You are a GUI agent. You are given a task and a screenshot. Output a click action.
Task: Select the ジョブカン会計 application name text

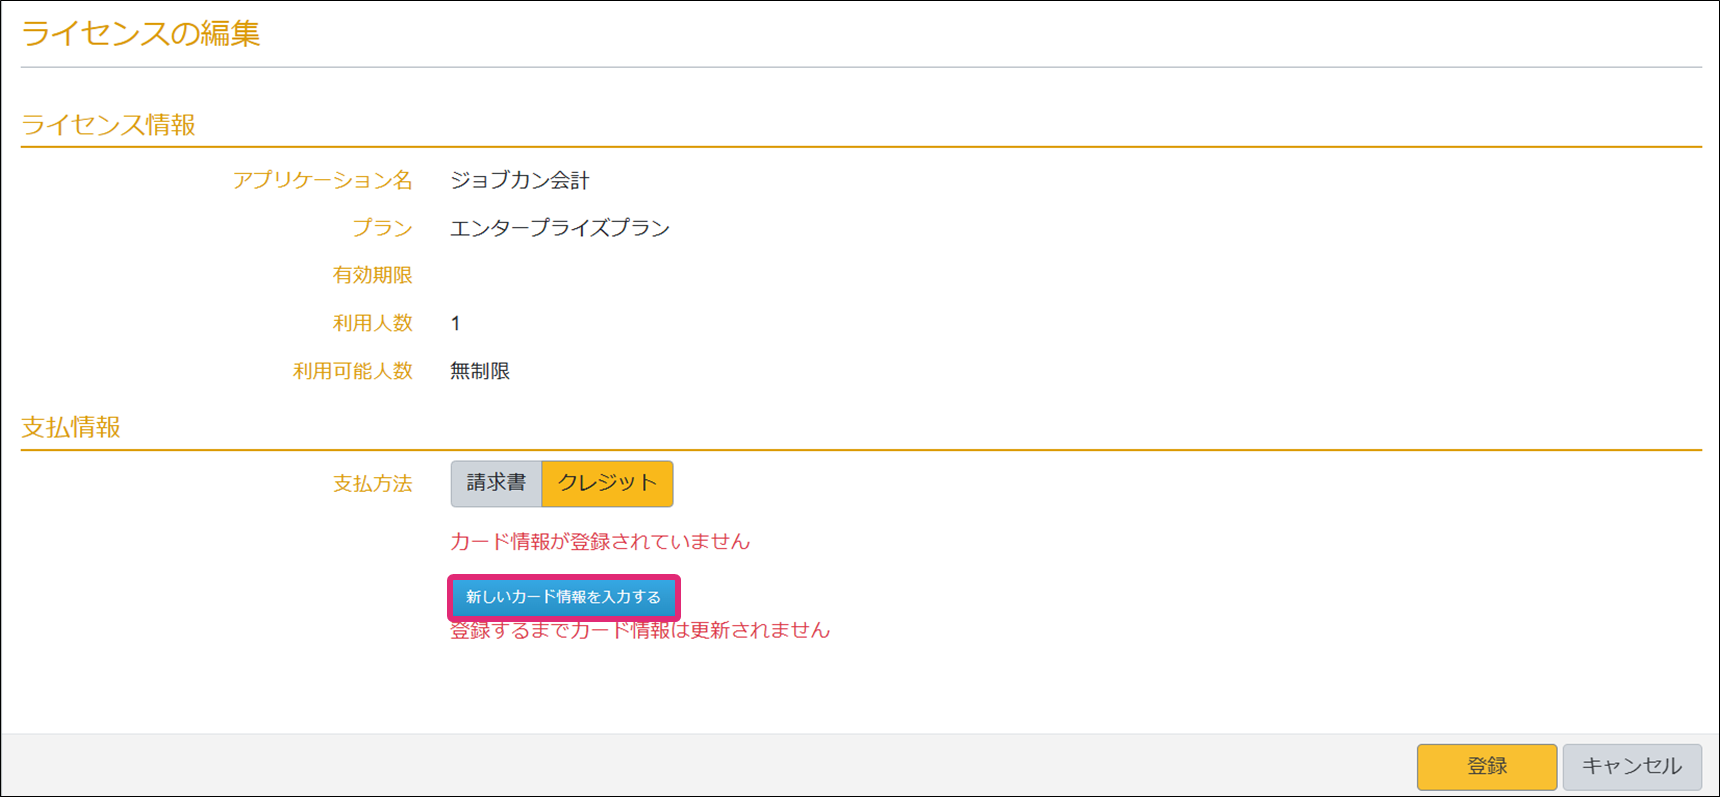click(519, 180)
